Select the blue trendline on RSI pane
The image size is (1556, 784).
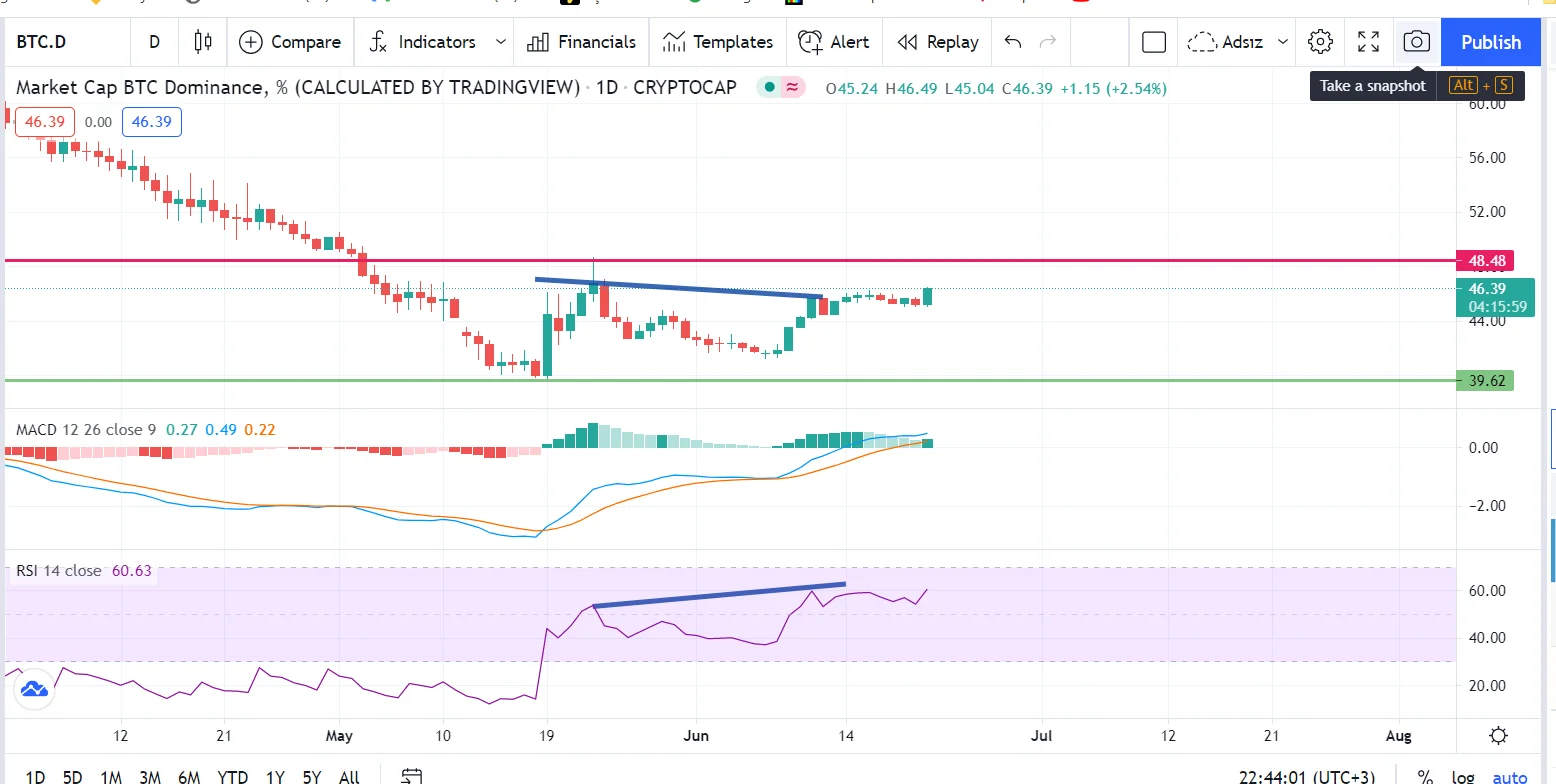720,595
